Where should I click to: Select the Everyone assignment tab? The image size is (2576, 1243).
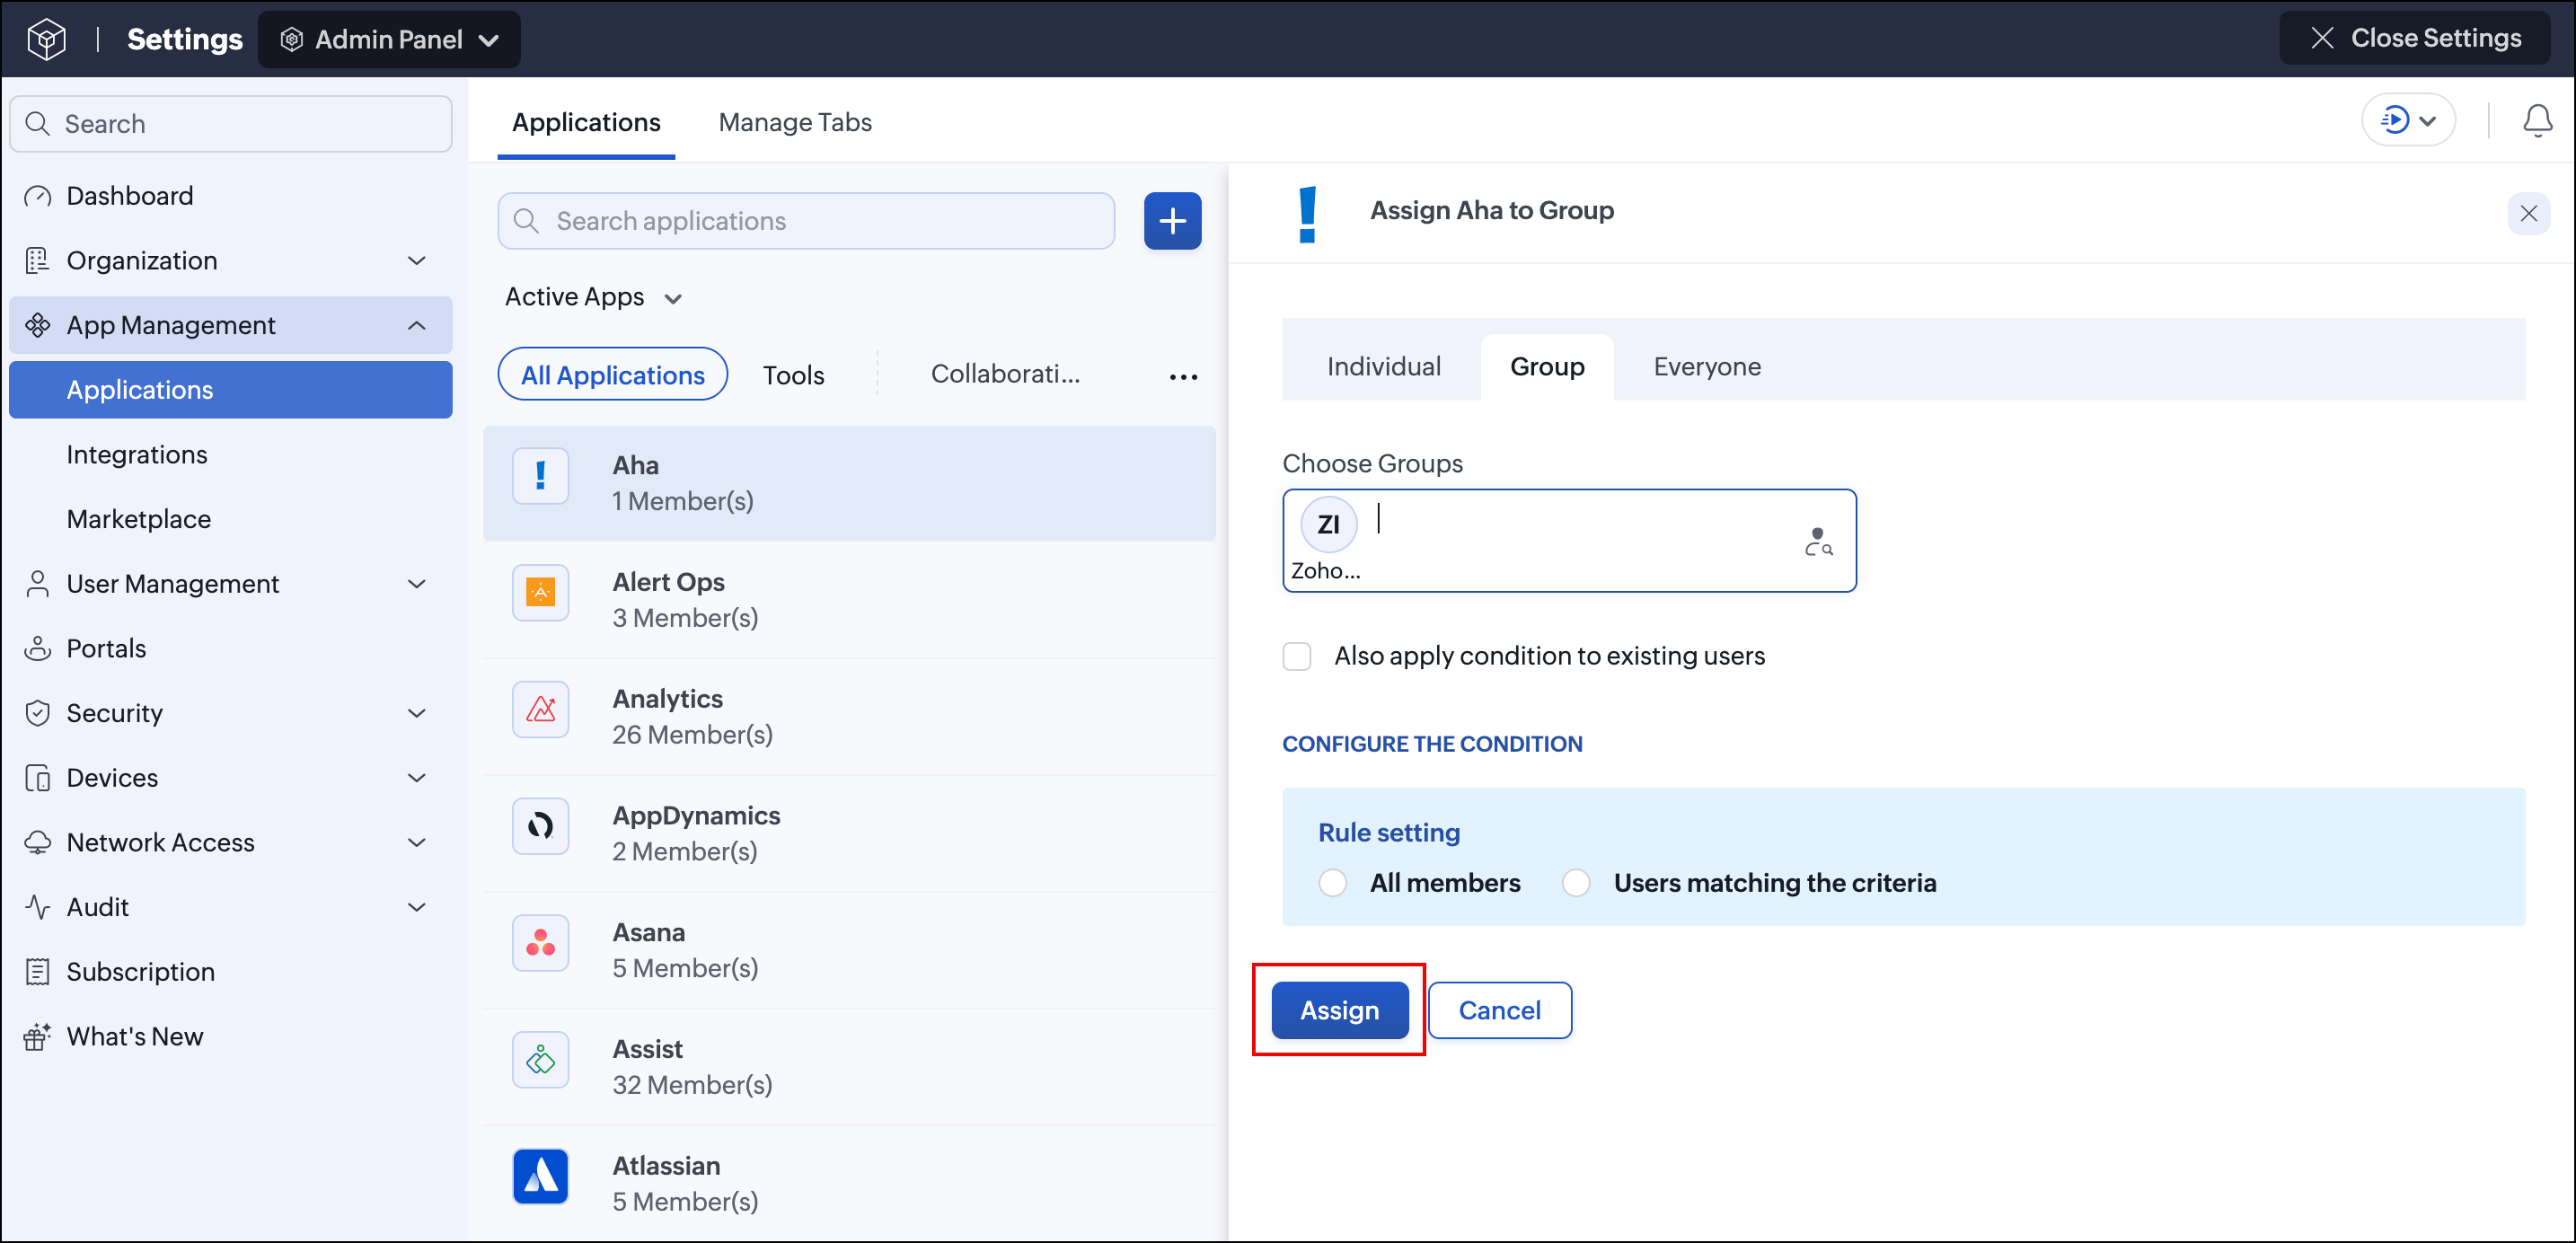pyautogui.click(x=1707, y=367)
